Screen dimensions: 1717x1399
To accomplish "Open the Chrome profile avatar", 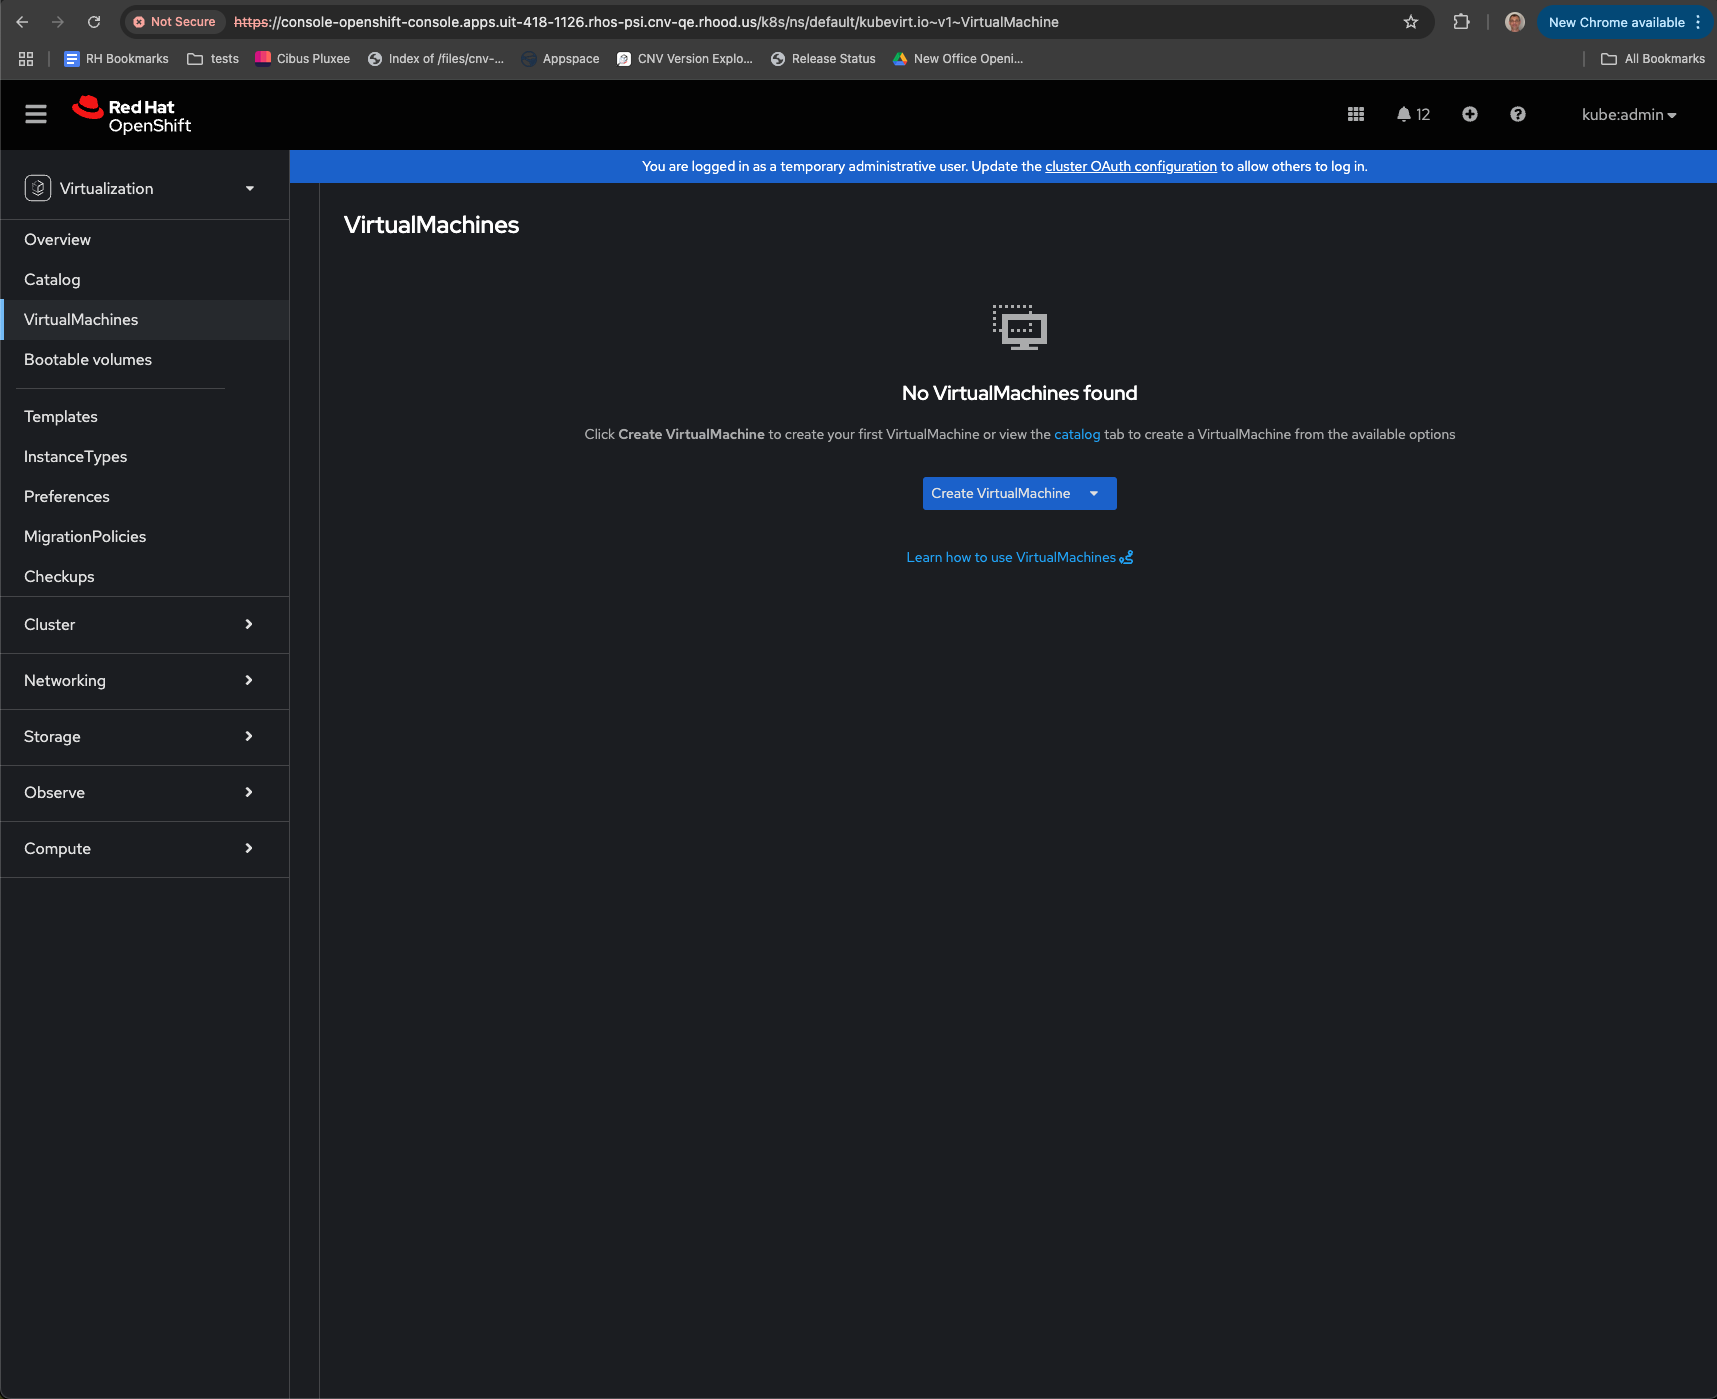I will 1515,22.
